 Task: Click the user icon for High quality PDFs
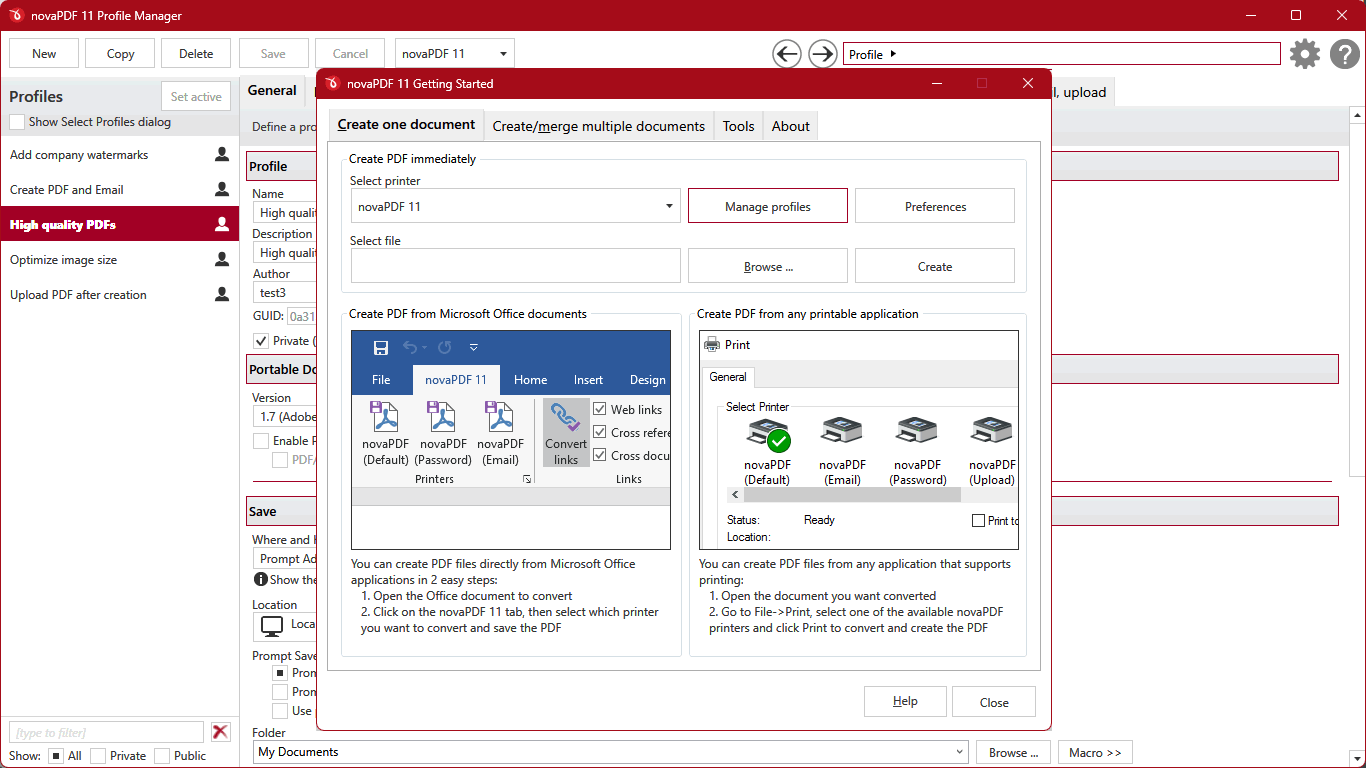[222, 225]
